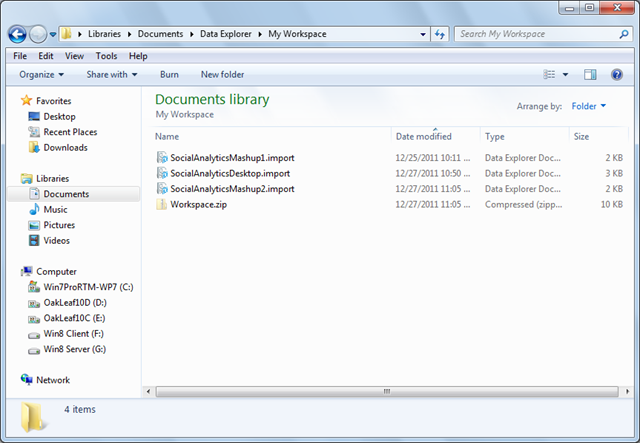This screenshot has height=443, width=640.
Task: Click the Videos library film icon
Action: [34, 240]
